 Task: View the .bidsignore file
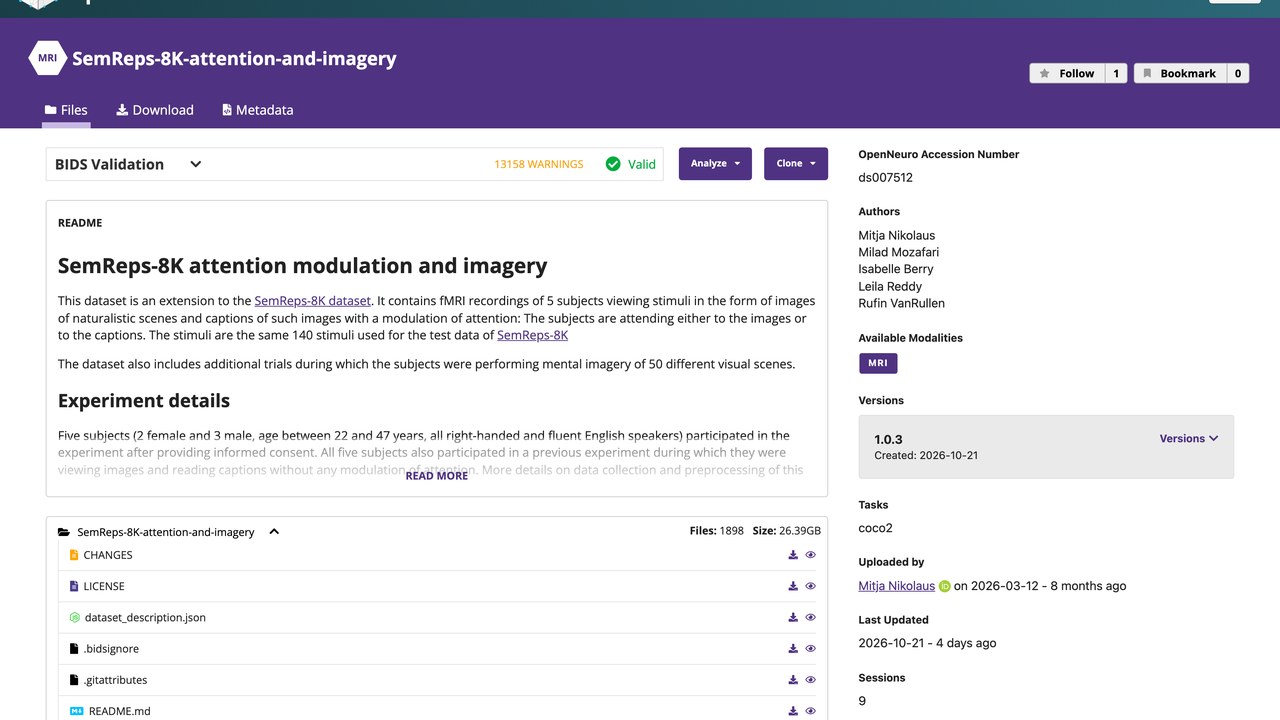[x=811, y=649]
